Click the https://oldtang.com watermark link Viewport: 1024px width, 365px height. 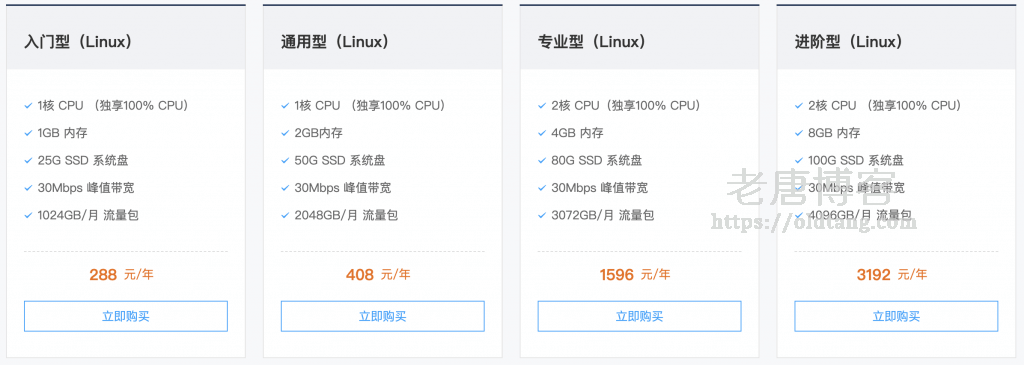[x=813, y=222]
